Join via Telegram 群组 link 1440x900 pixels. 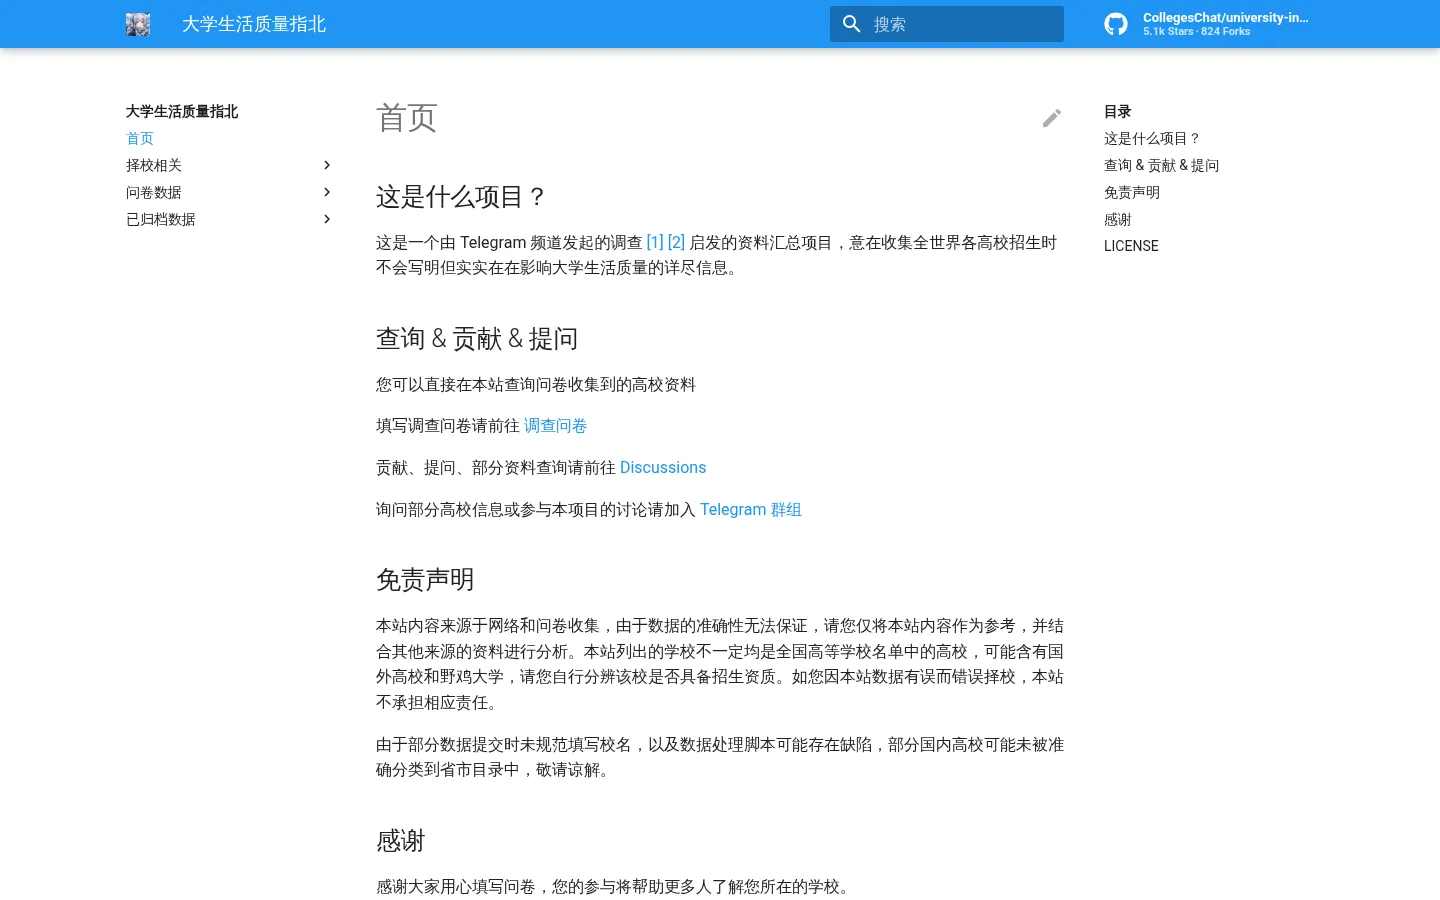pyautogui.click(x=751, y=510)
